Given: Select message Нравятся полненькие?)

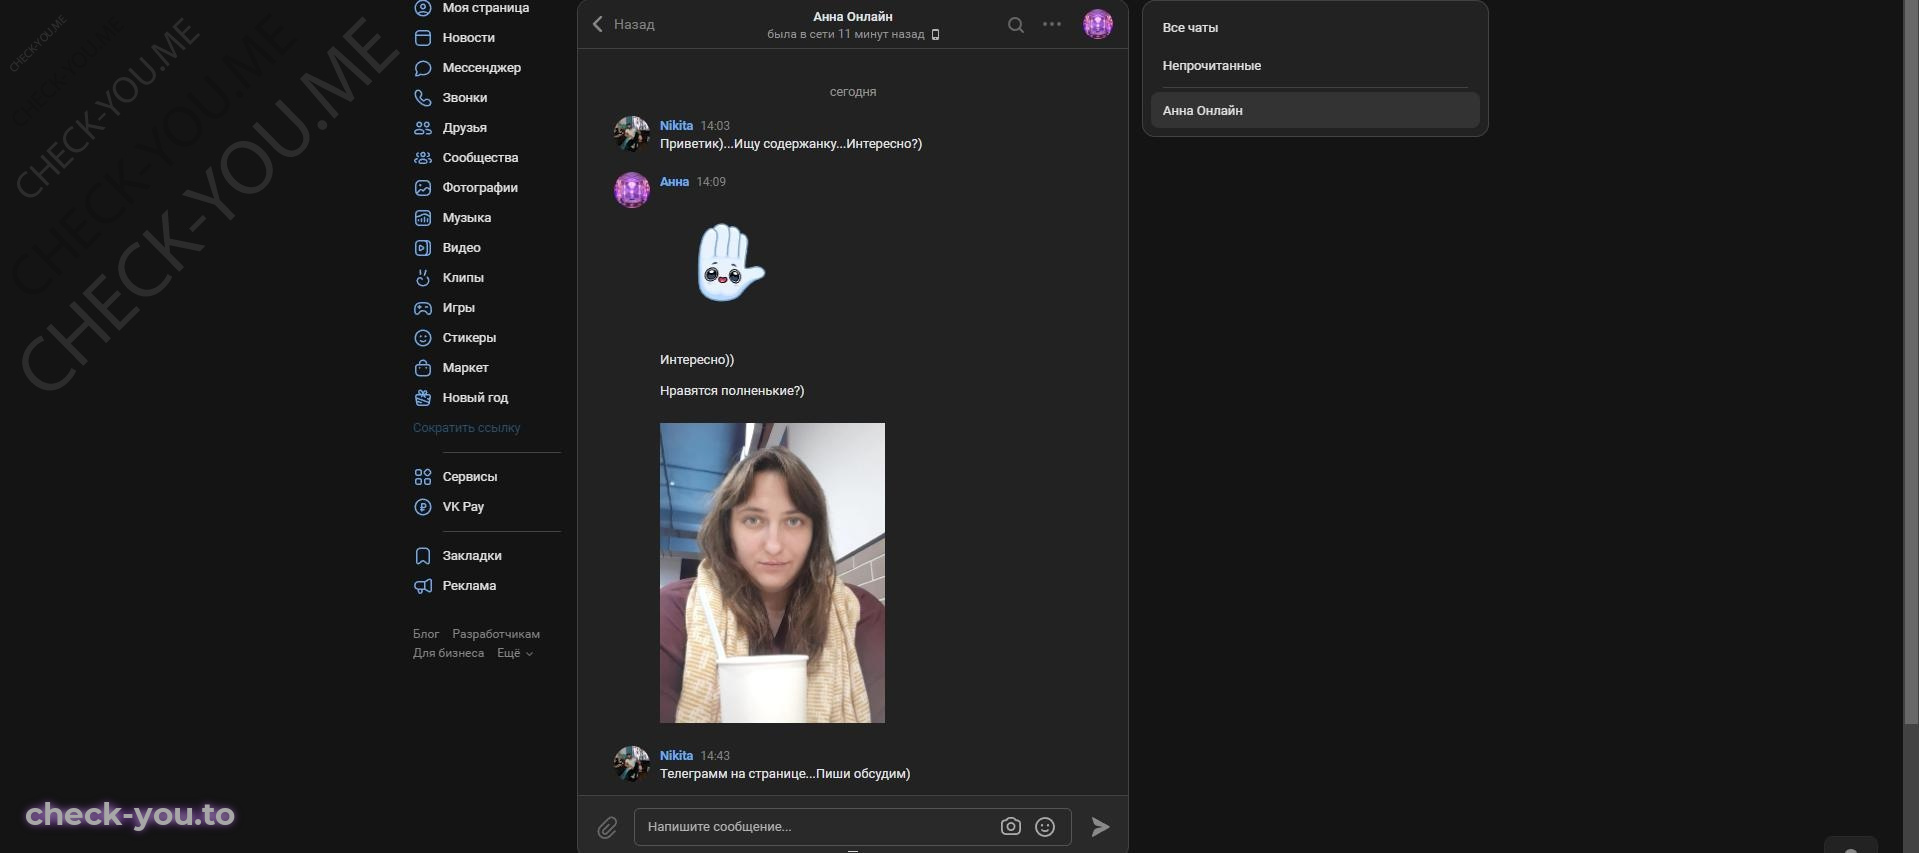Looking at the screenshot, I should (x=732, y=391).
